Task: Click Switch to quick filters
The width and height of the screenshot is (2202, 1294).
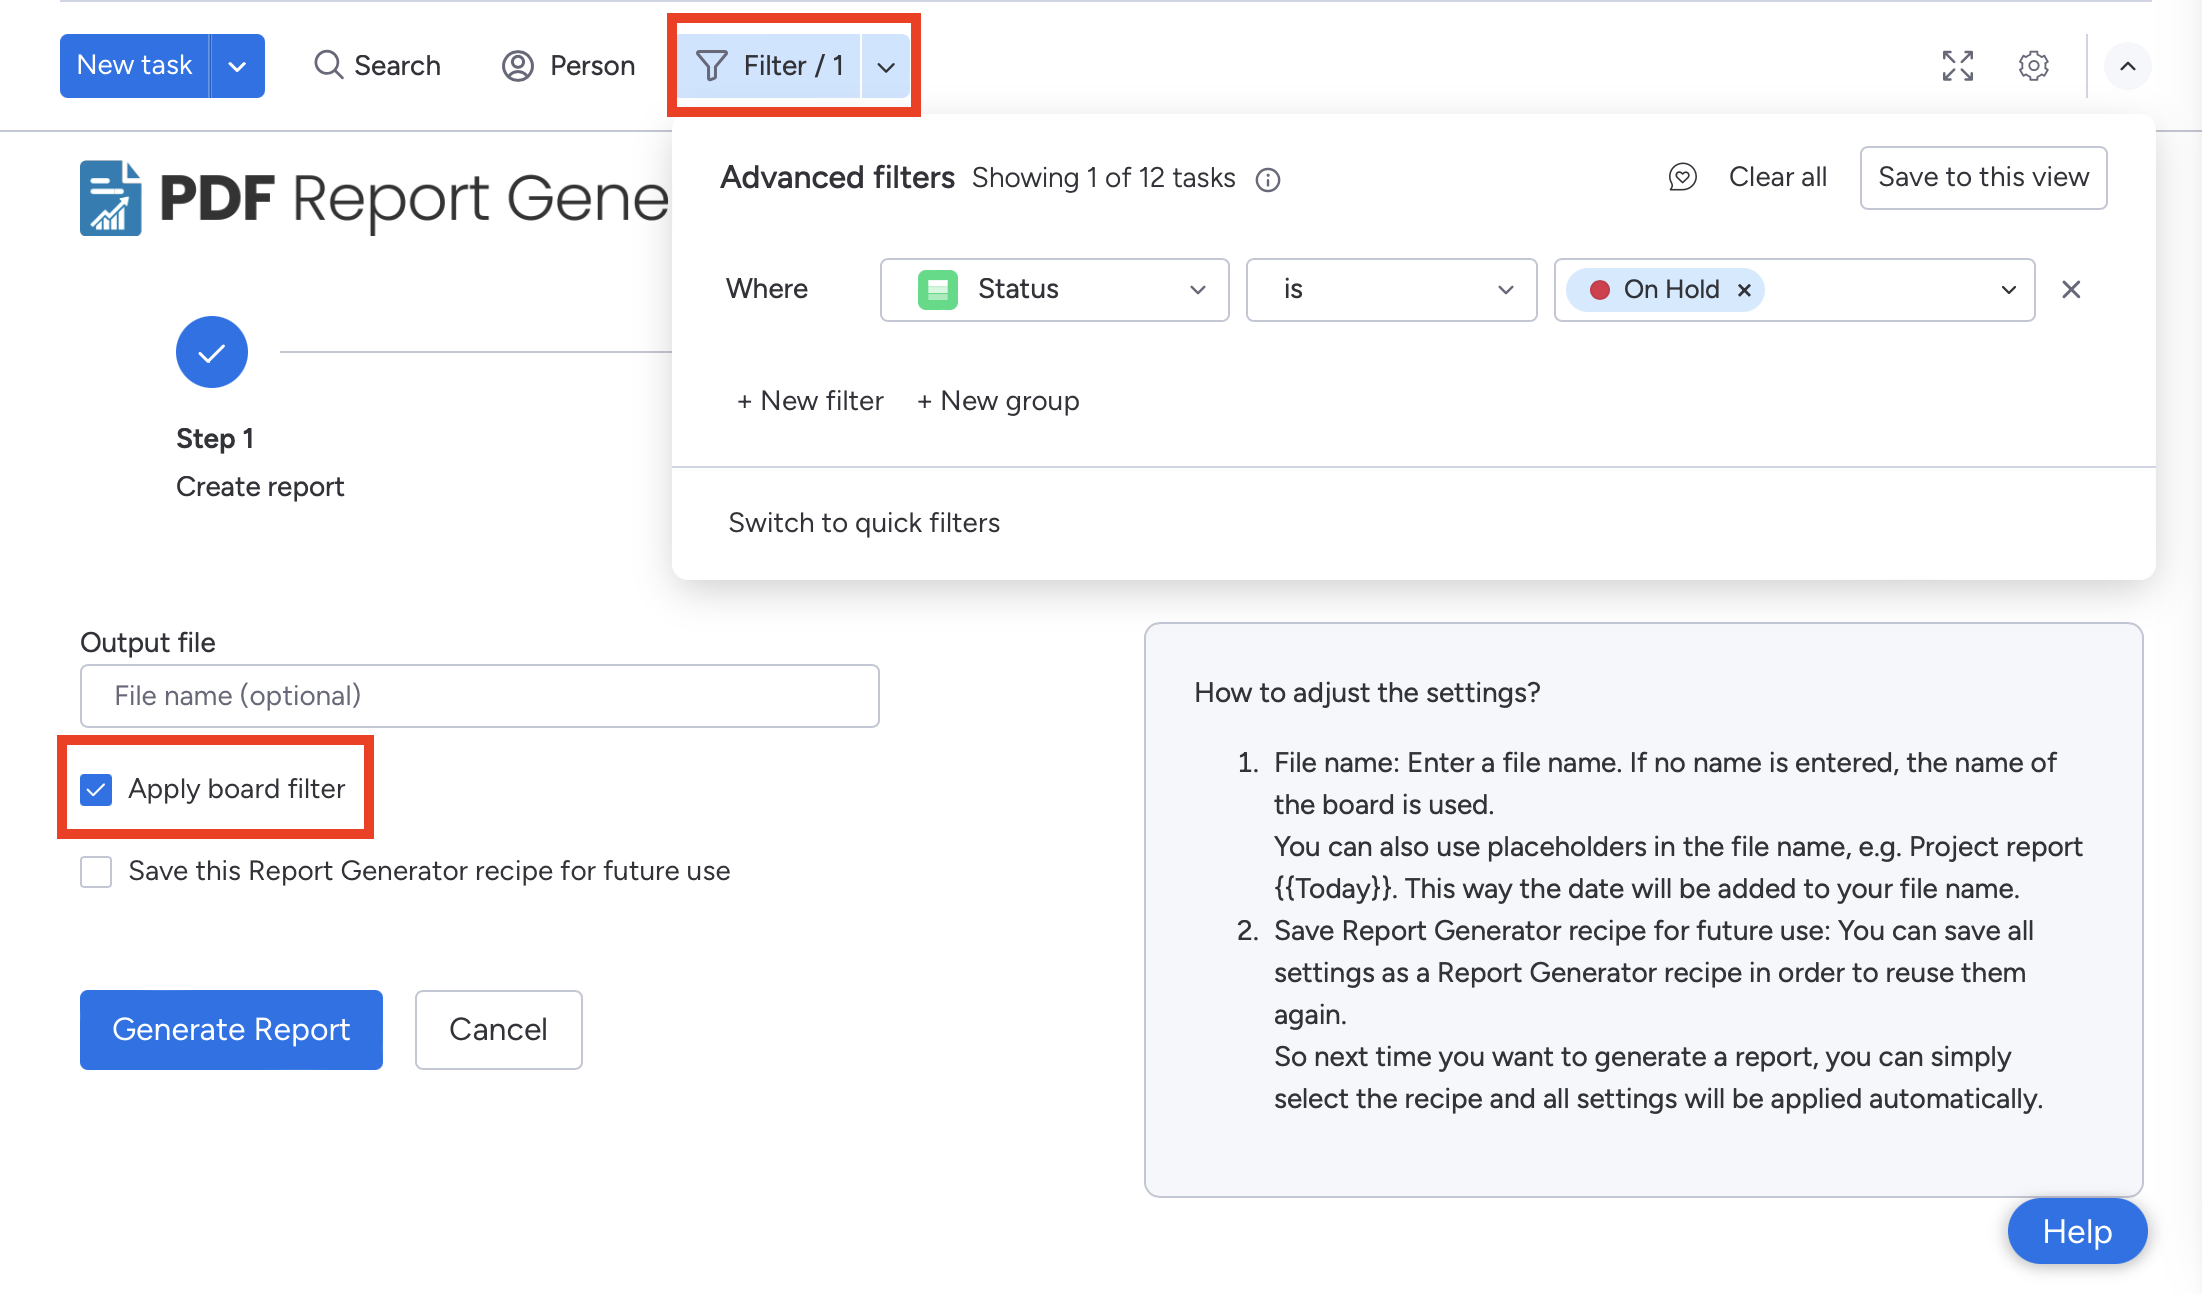Action: pyautogui.click(x=864, y=523)
